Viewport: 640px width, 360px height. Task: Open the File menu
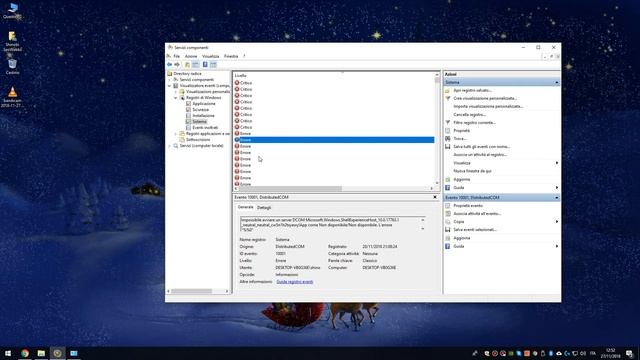point(176,56)
